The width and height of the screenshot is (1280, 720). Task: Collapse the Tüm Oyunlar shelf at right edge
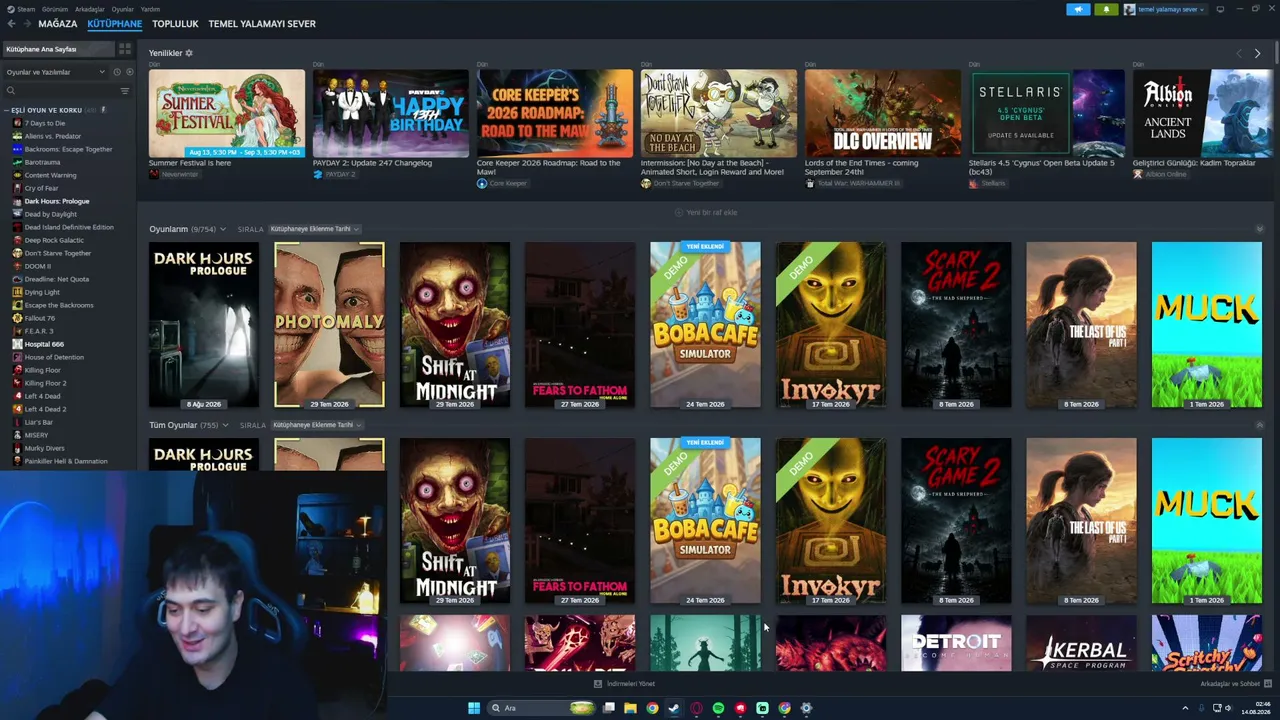tap(1259, 425)
